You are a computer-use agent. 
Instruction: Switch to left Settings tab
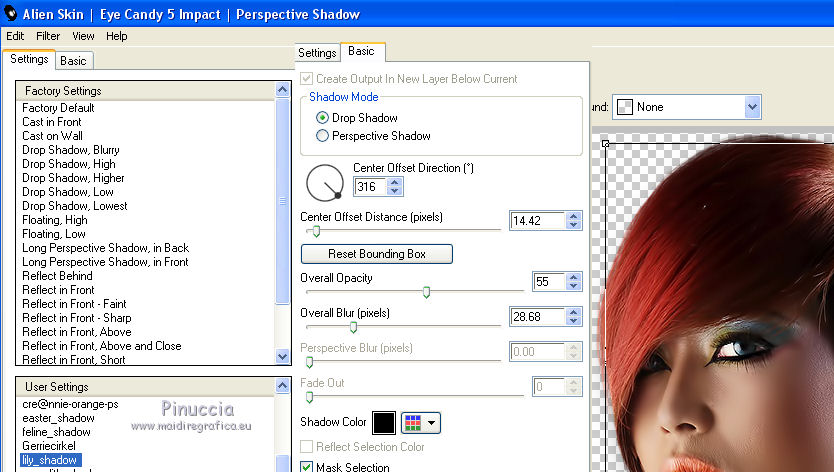pos(29,59)
